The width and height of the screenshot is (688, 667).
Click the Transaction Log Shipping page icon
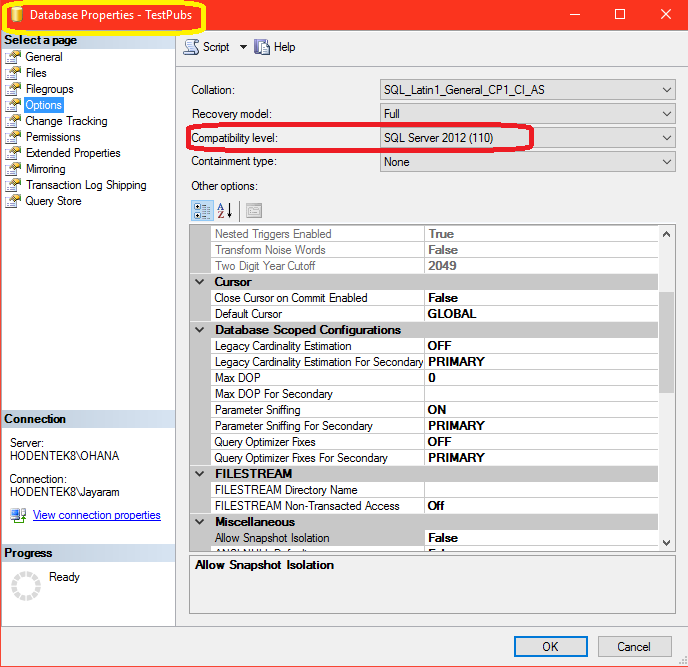click(13, 185)
